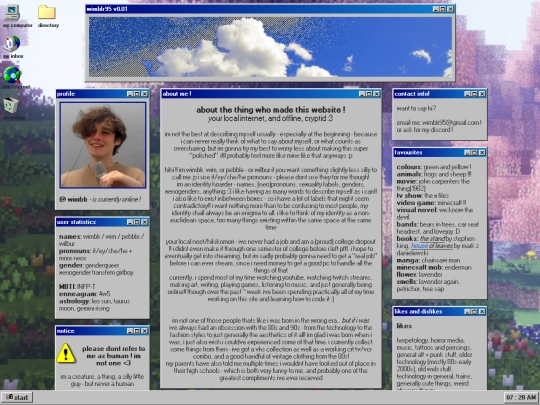Minimize the about me window
Image resolution: width=540 pixels, height=405 pixels.
(362, 94)
